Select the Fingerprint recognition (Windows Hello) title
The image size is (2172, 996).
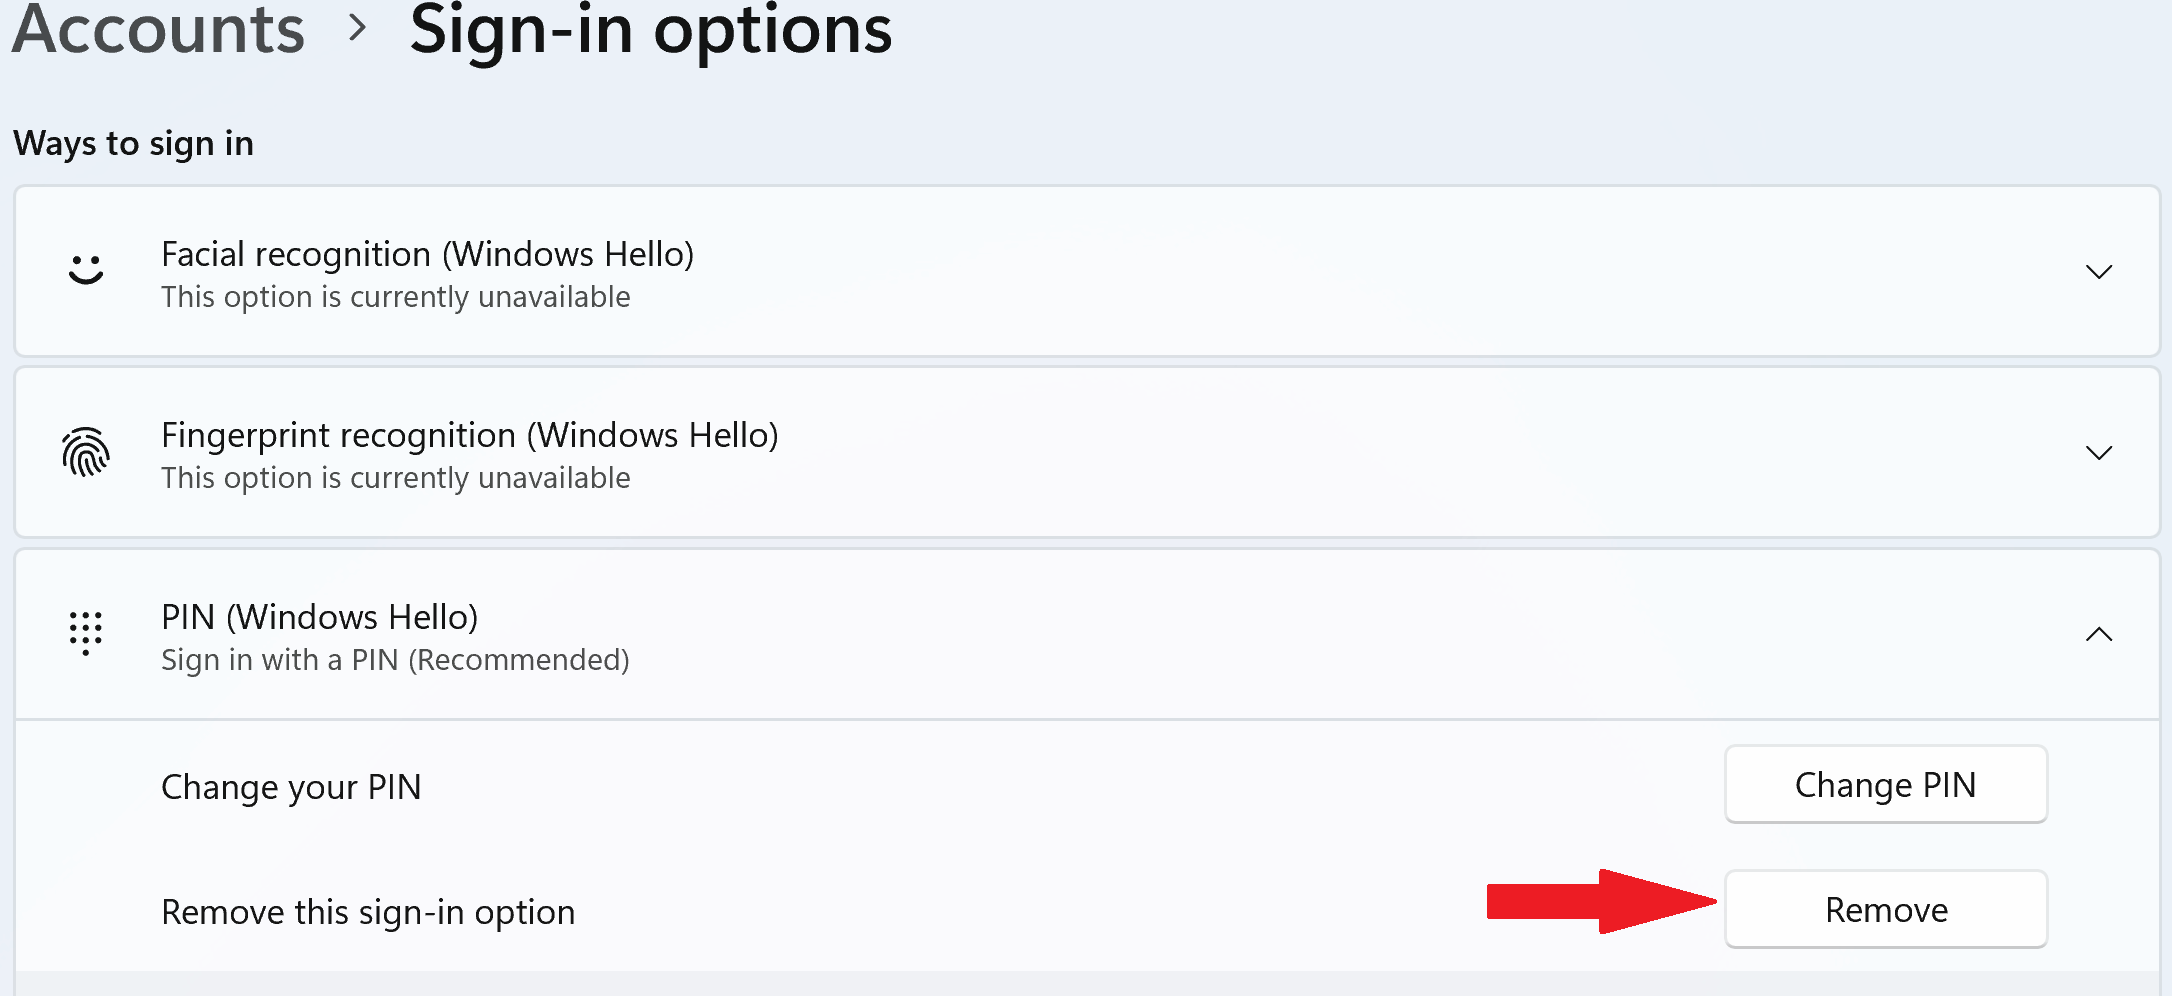pyautogui.click(x=470, y=435)
